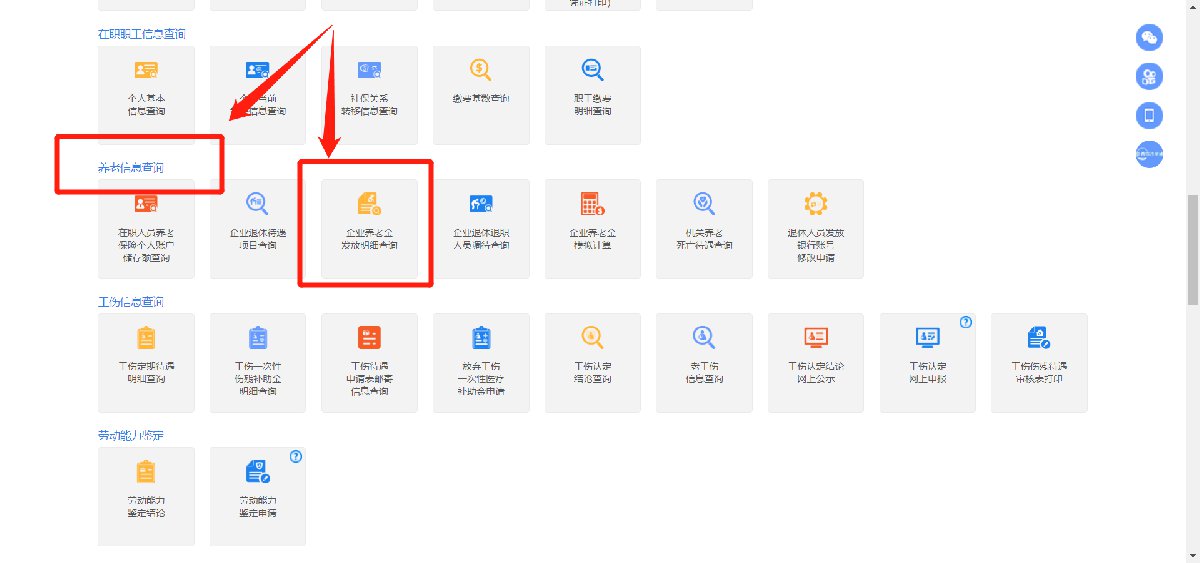The height and width of the screenshot is (563, 1200).
Task: Open 企业养老金发放明细查询 tile
Action: point(369,227)
